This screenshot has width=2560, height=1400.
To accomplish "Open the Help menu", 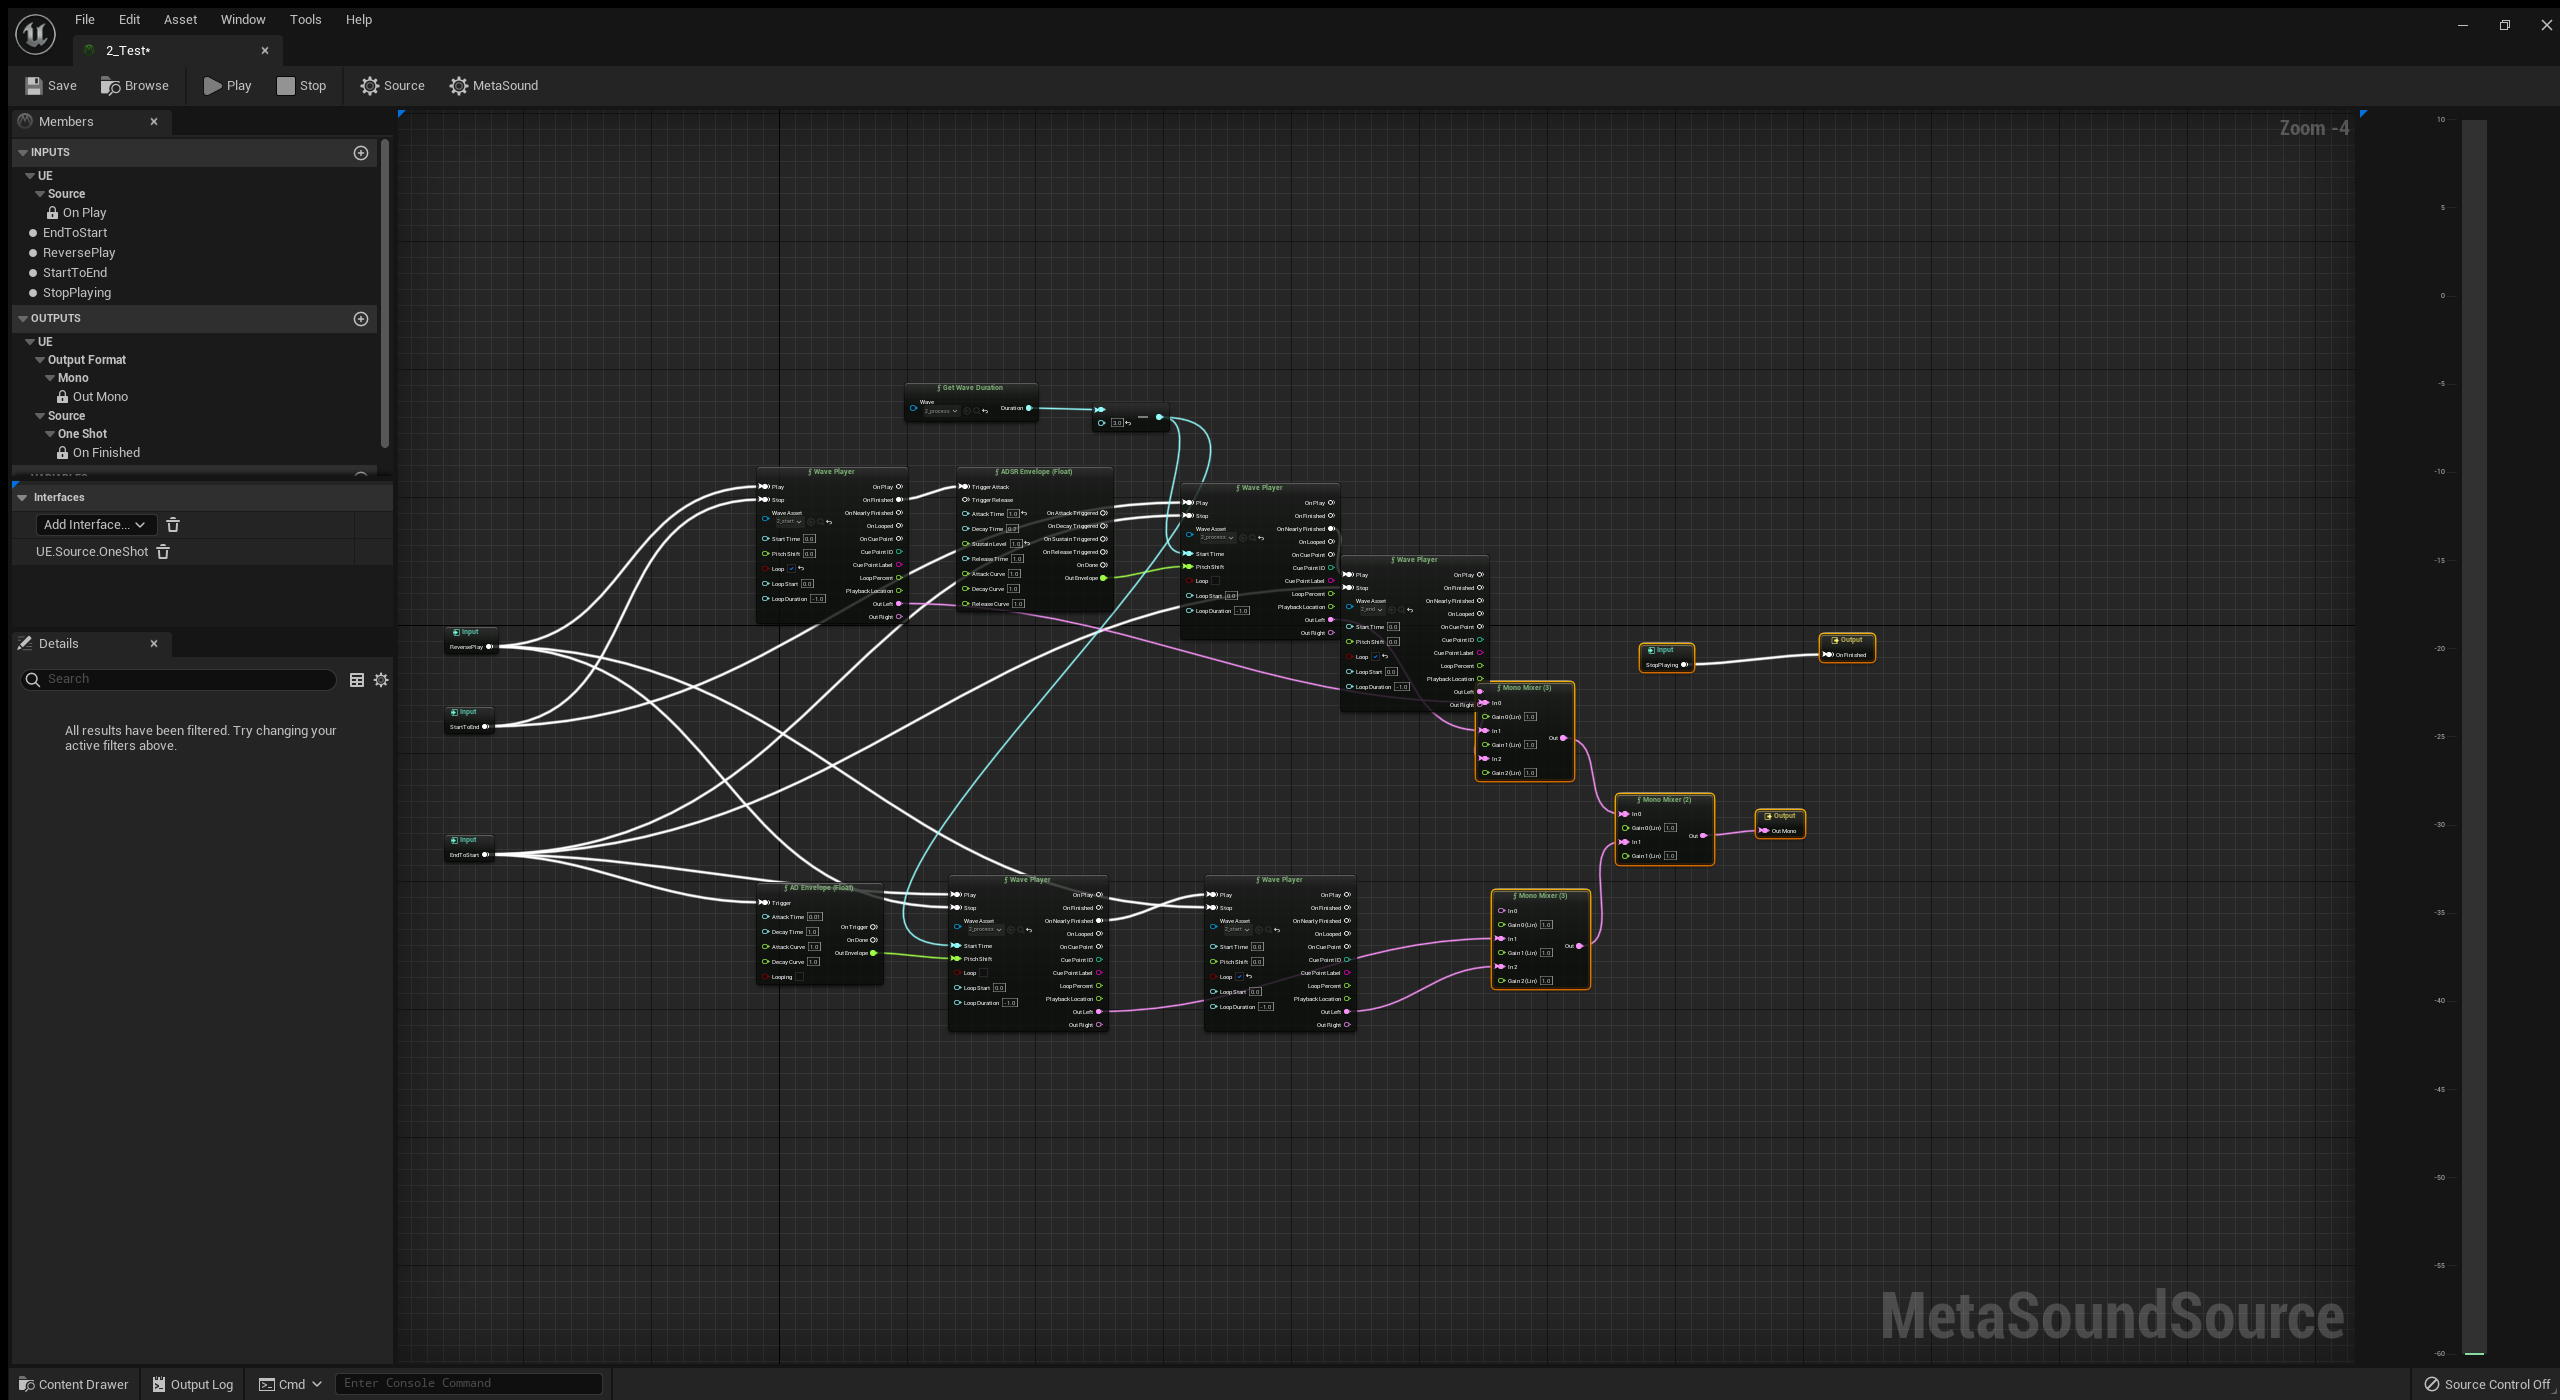I will coord(358,20).
